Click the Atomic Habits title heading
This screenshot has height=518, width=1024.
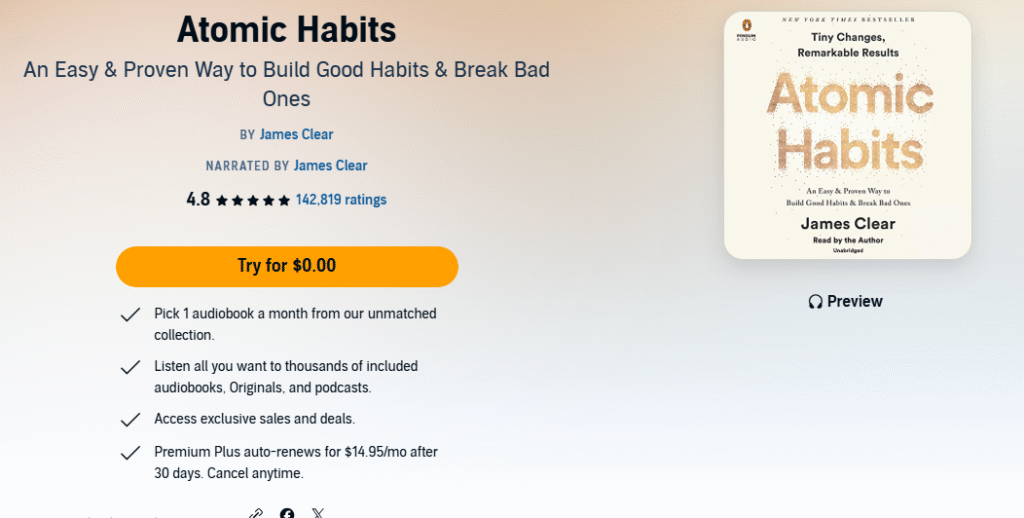(286, 29)
